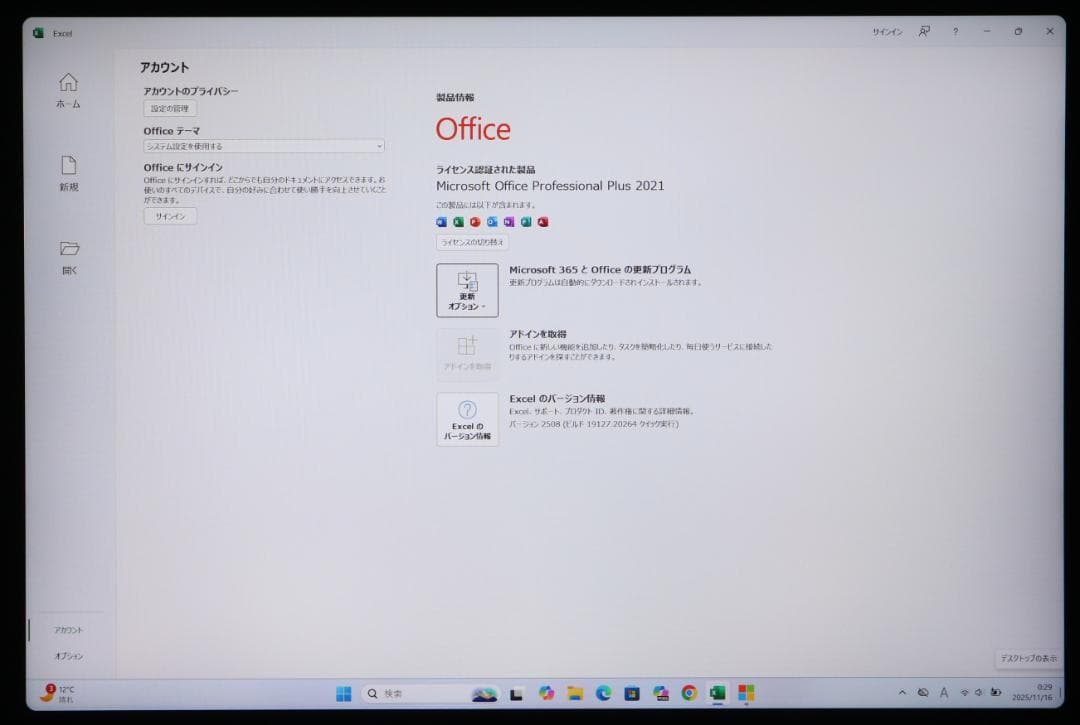Screen dimensions: 1080x725
Task: Click the Outlook icon in the product list
Action: (491, 222)
